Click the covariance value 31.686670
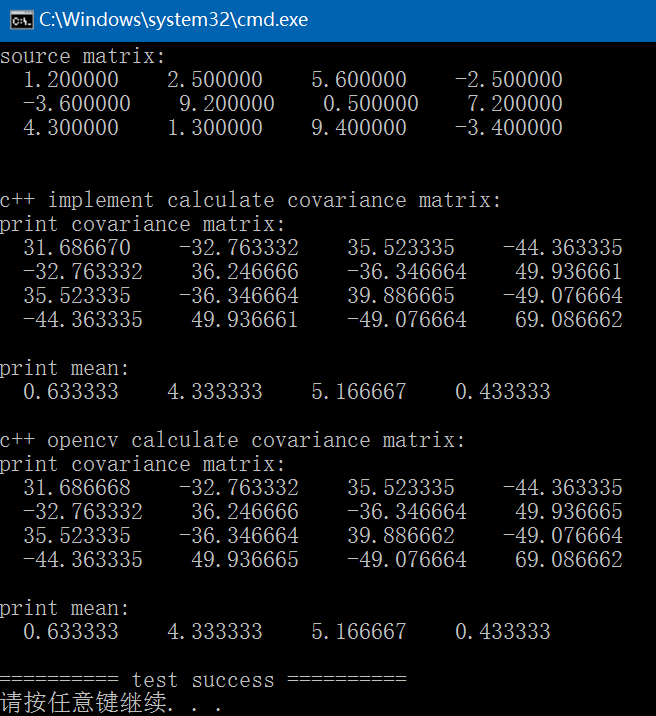The image size is (656, 716). coord(77,248)
